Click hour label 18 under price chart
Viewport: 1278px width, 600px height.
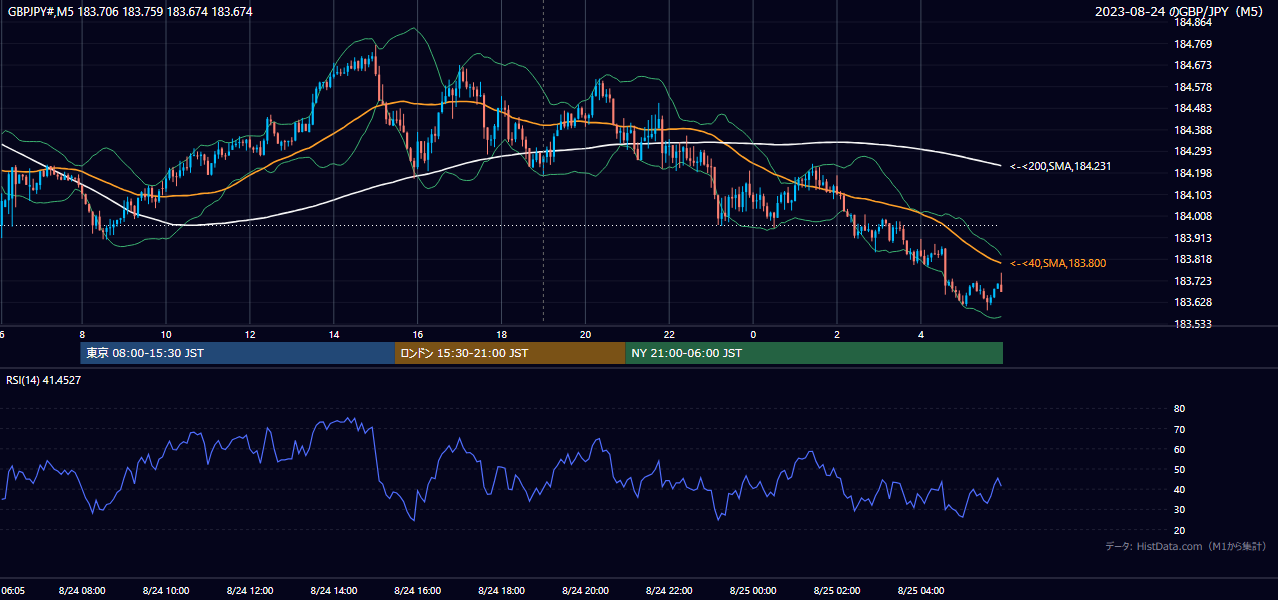click(x=502, y=334)
